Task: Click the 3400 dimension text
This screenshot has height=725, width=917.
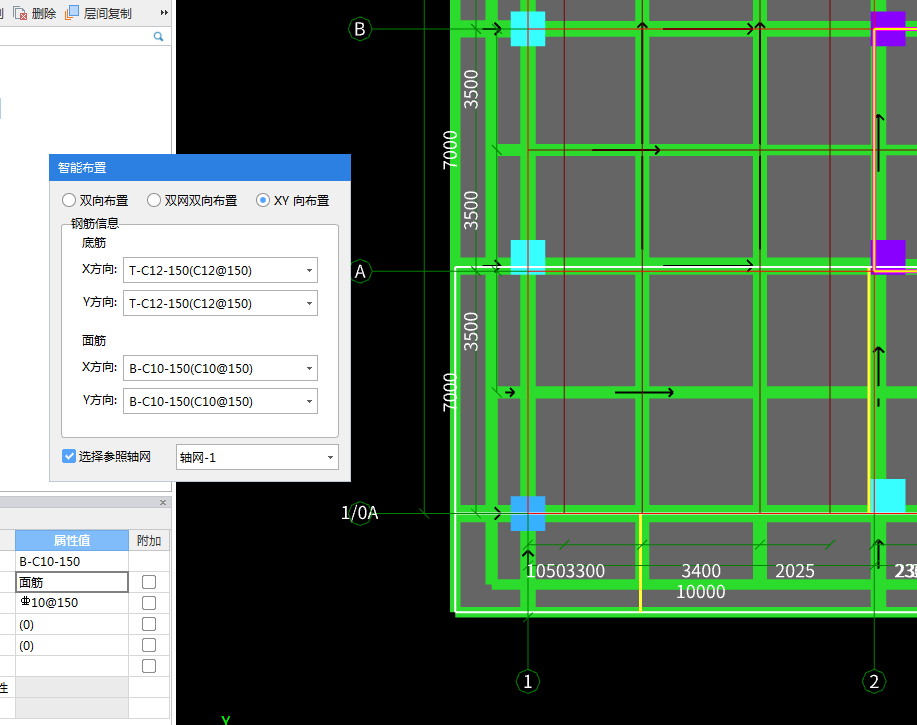Action: (701, 571)
